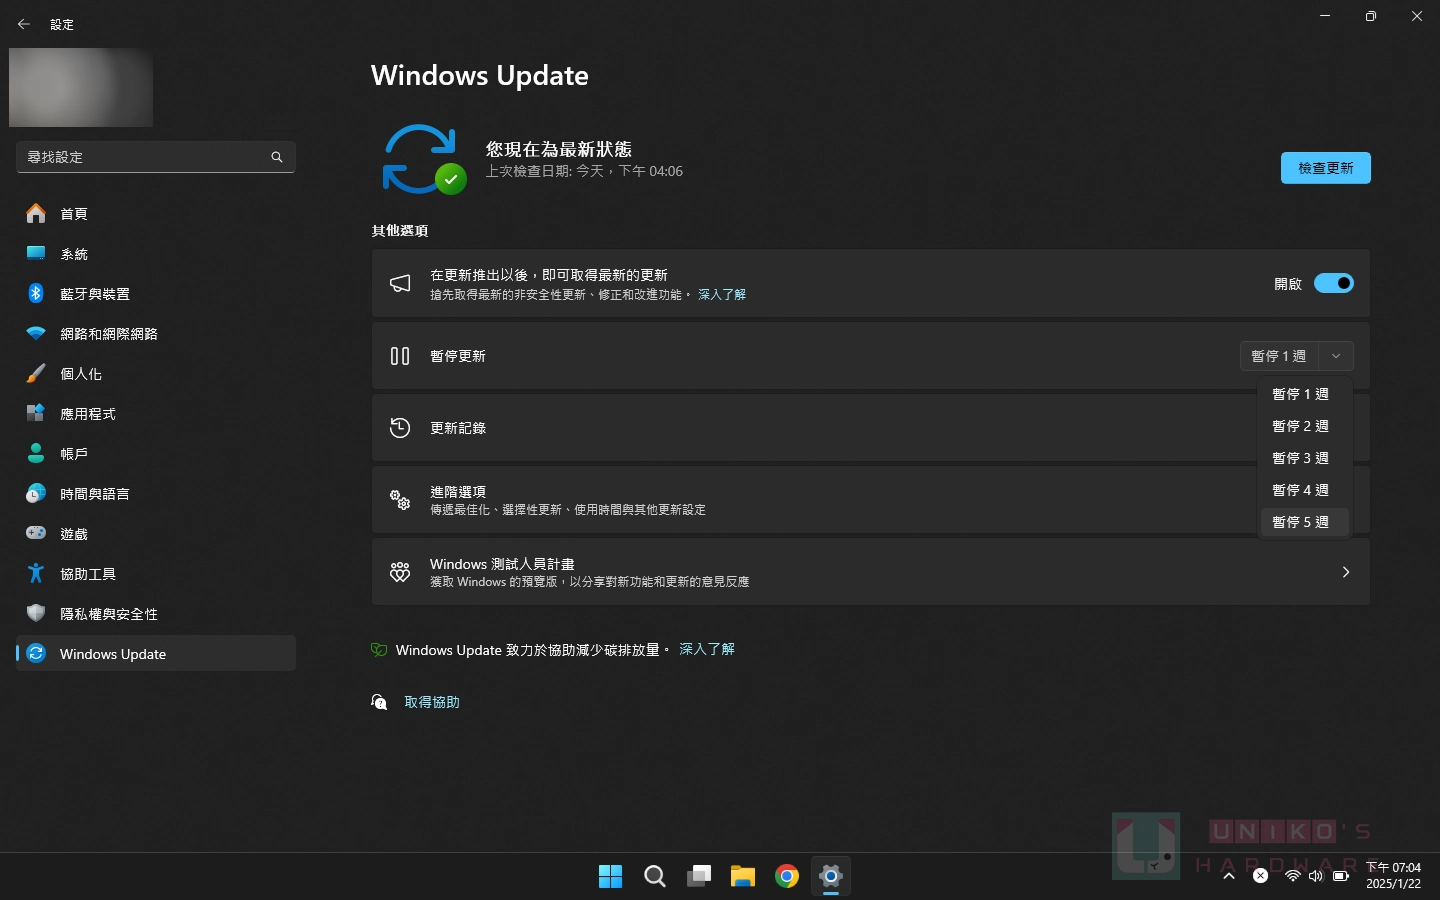Viewport: 1440px width, 900px height.
Task: Click into the 尋找設定 search field
Action: [156, 157]
